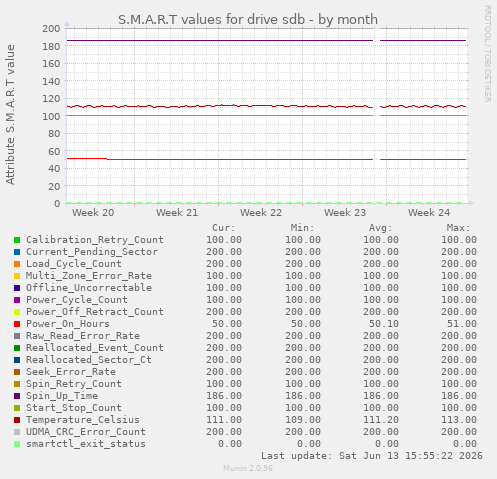The image size is (497, 479).
Task: Click the Min: column header
Action: [x=302, y=228]
